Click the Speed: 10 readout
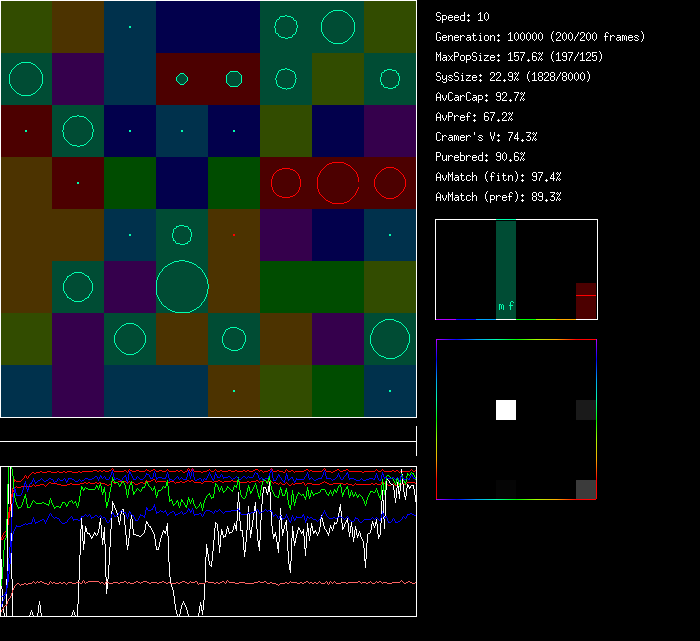Screen dimensions: 700x641 (x=463, y=17)
